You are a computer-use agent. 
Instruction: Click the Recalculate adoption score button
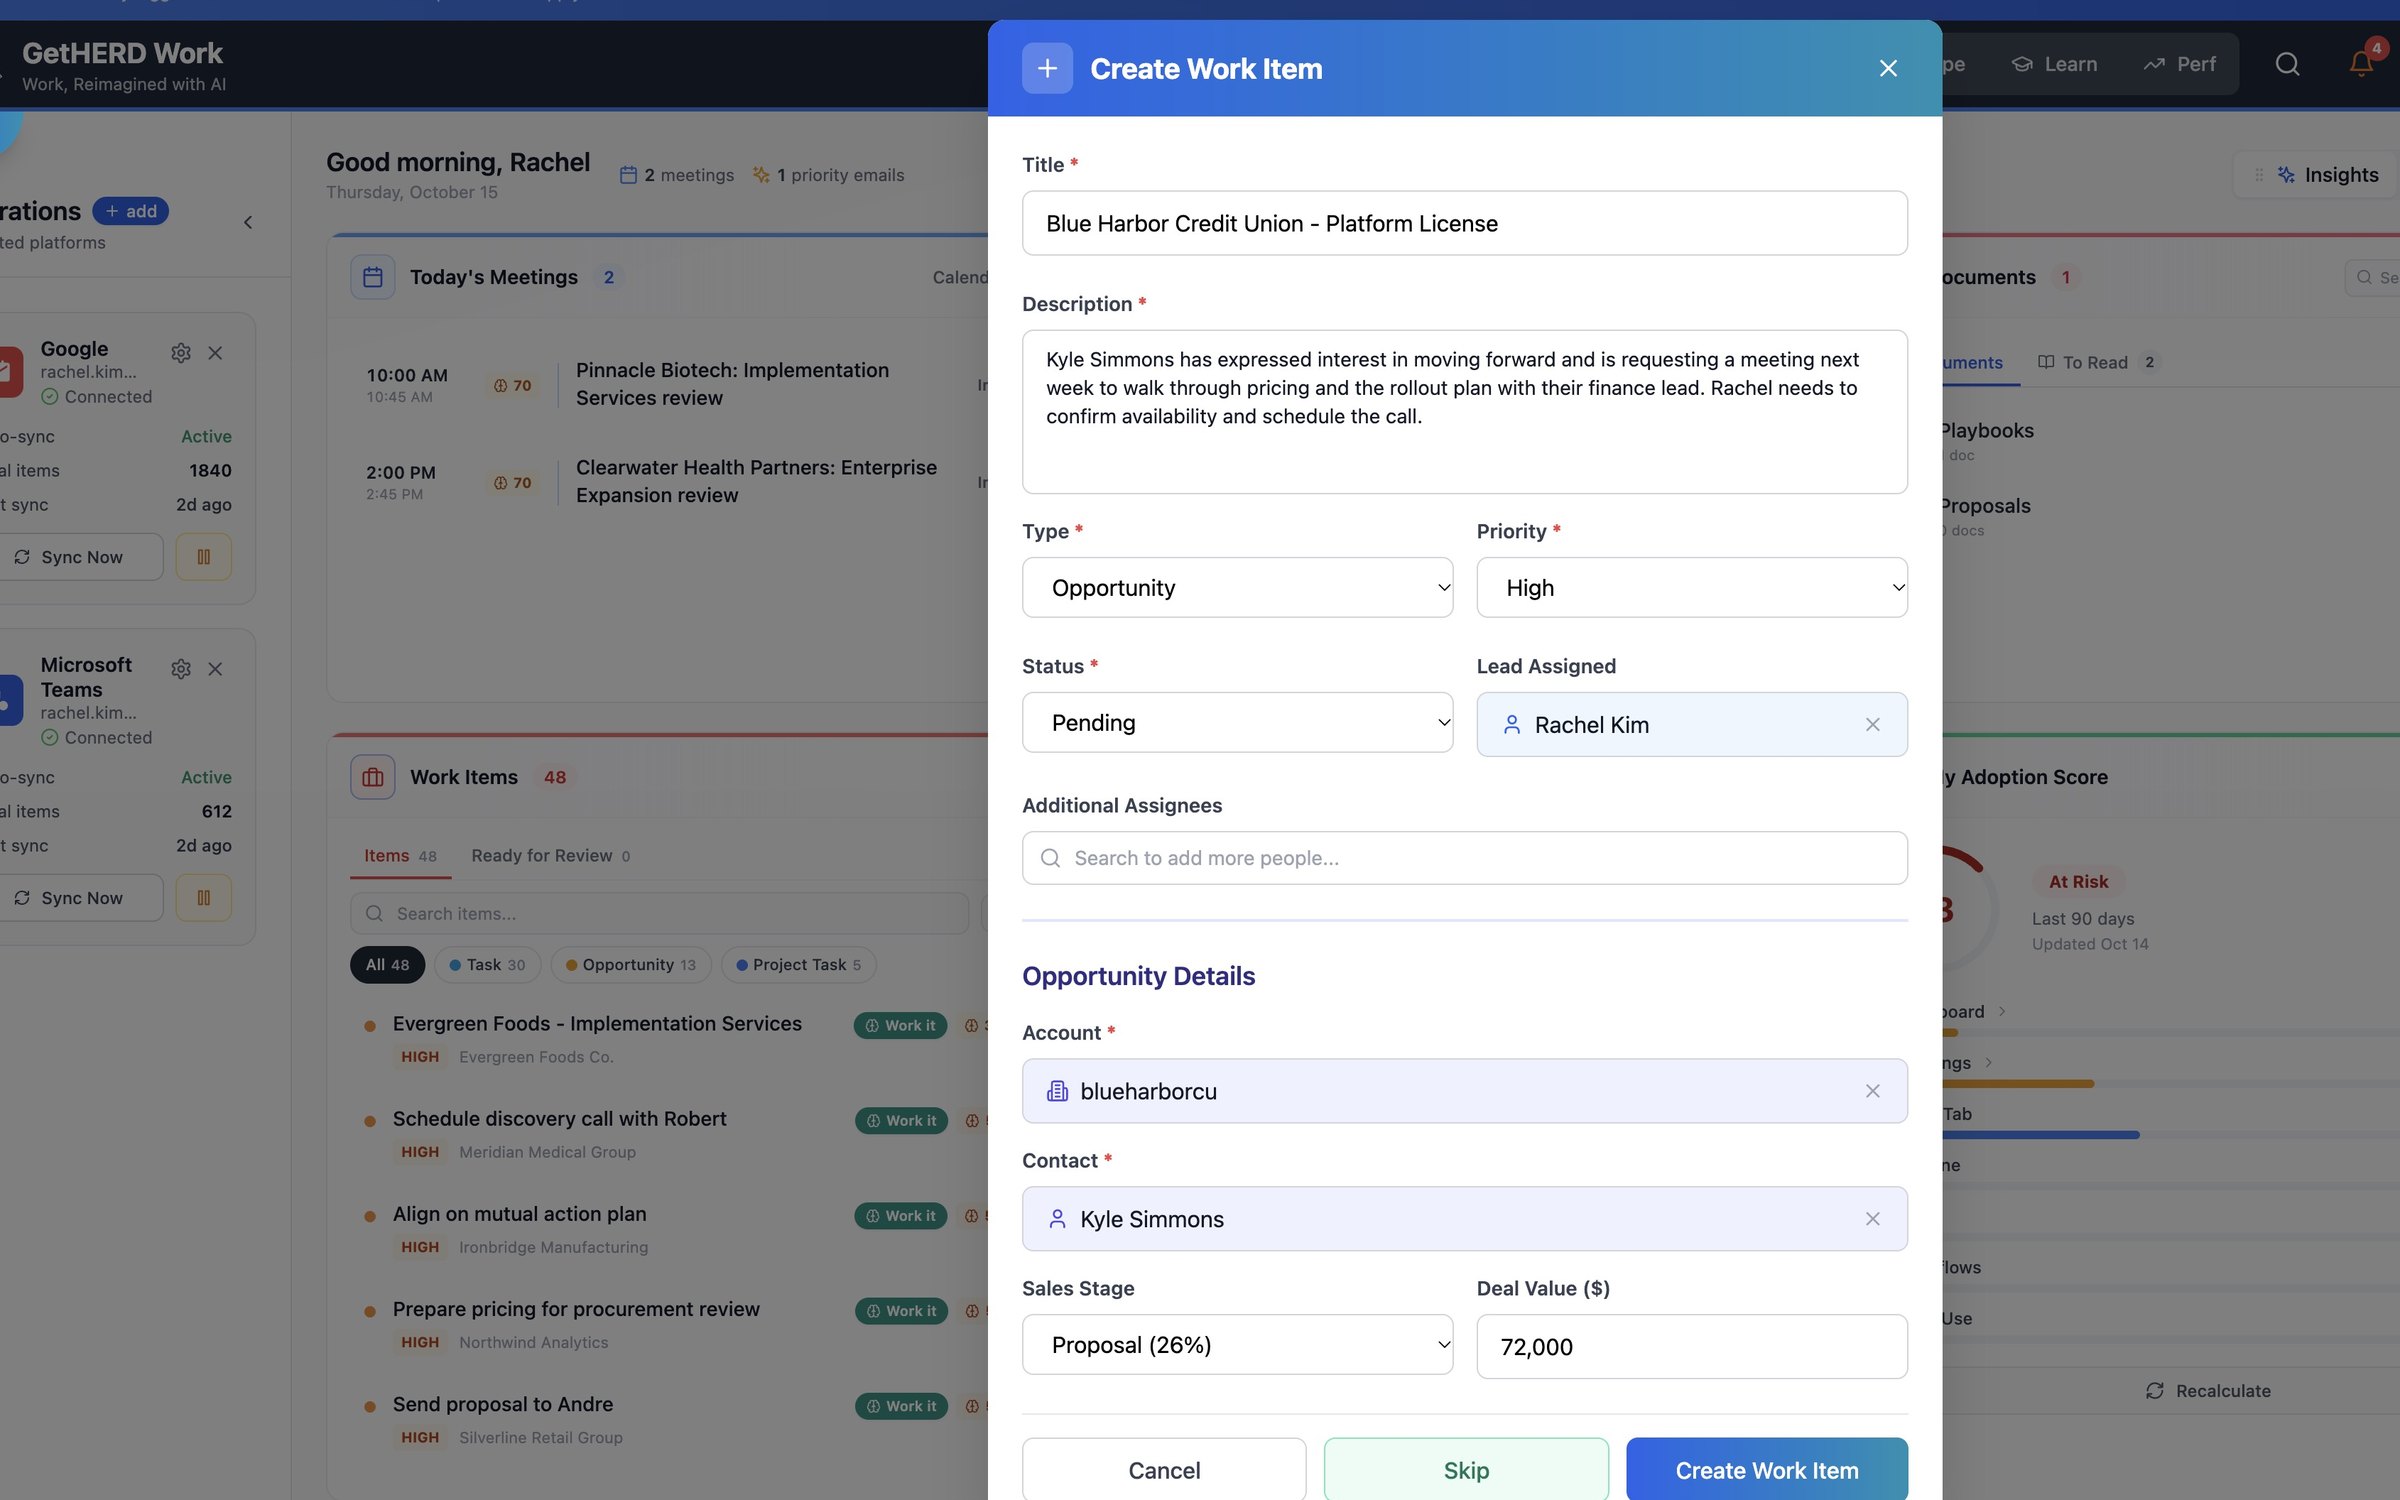click(x=2208, y=1391)
